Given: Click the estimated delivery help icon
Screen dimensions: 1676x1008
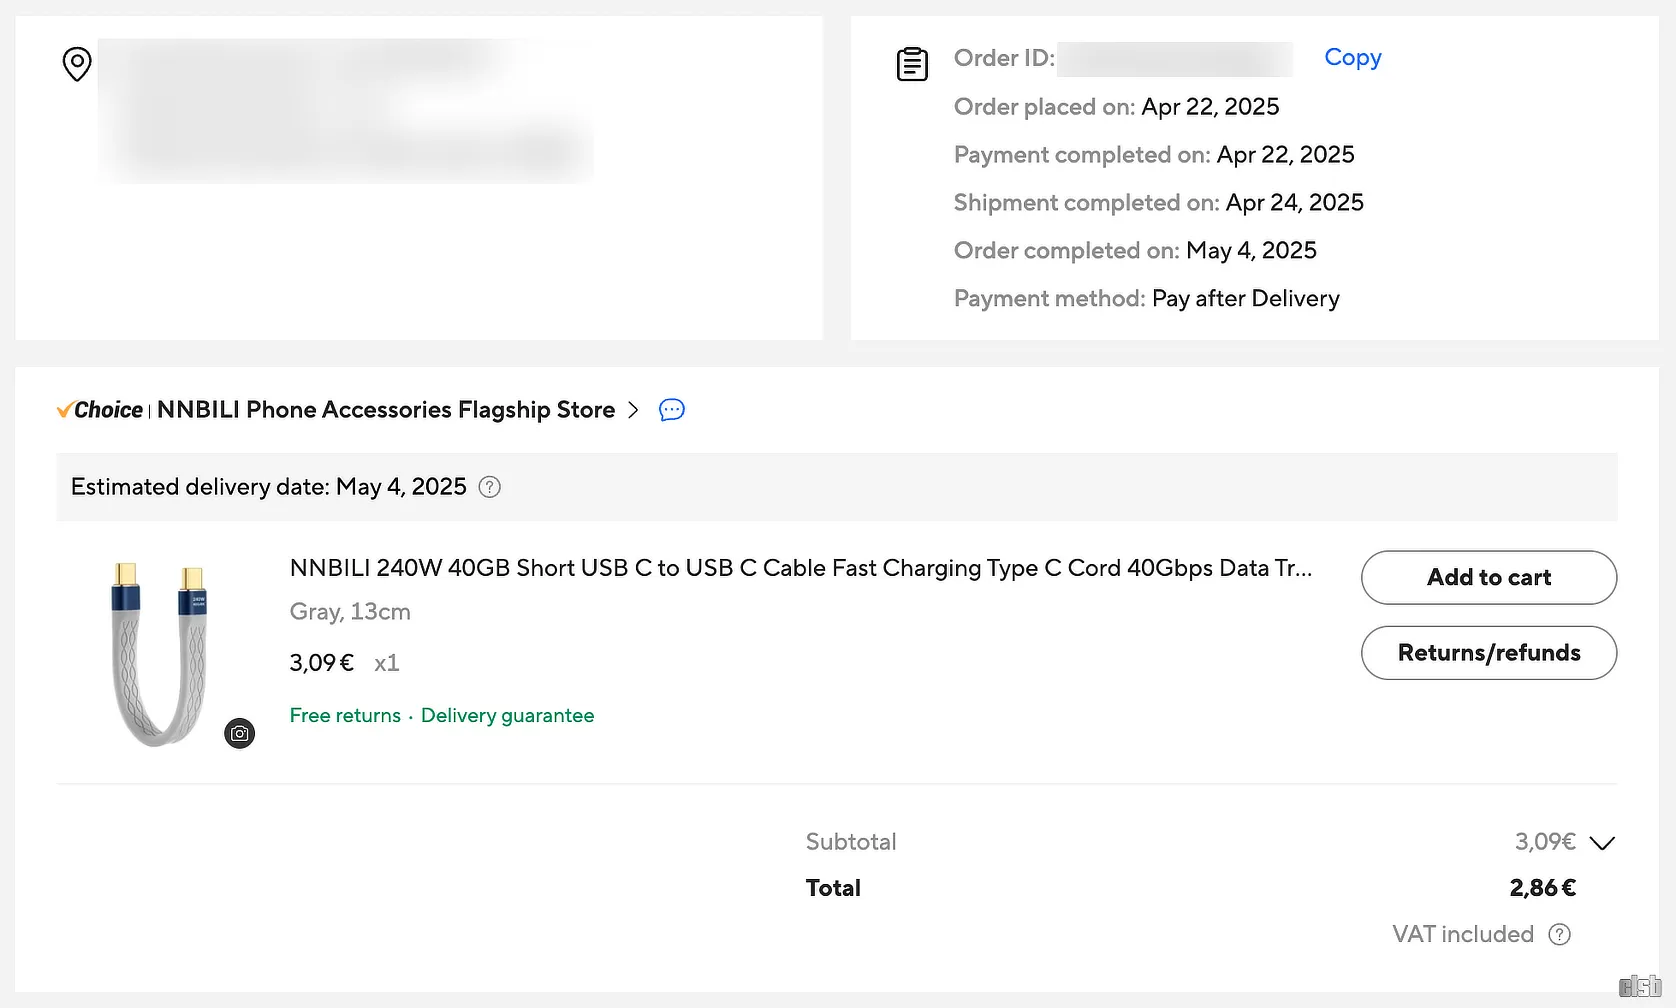Looking at the screenshot, I should point(490,487).
